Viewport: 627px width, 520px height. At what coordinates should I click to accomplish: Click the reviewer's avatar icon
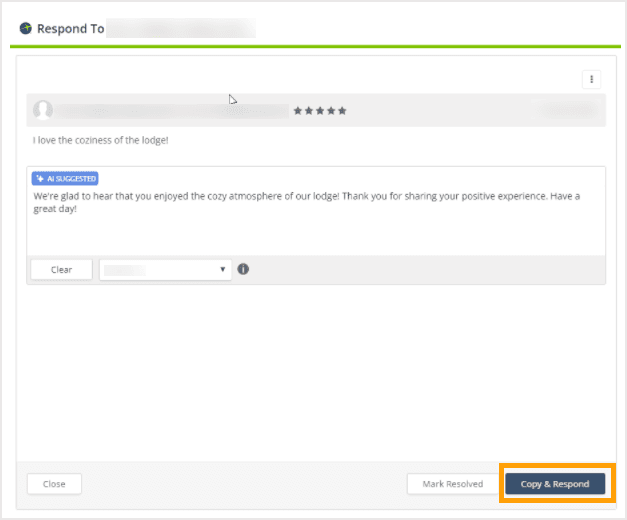pos(43,110)
